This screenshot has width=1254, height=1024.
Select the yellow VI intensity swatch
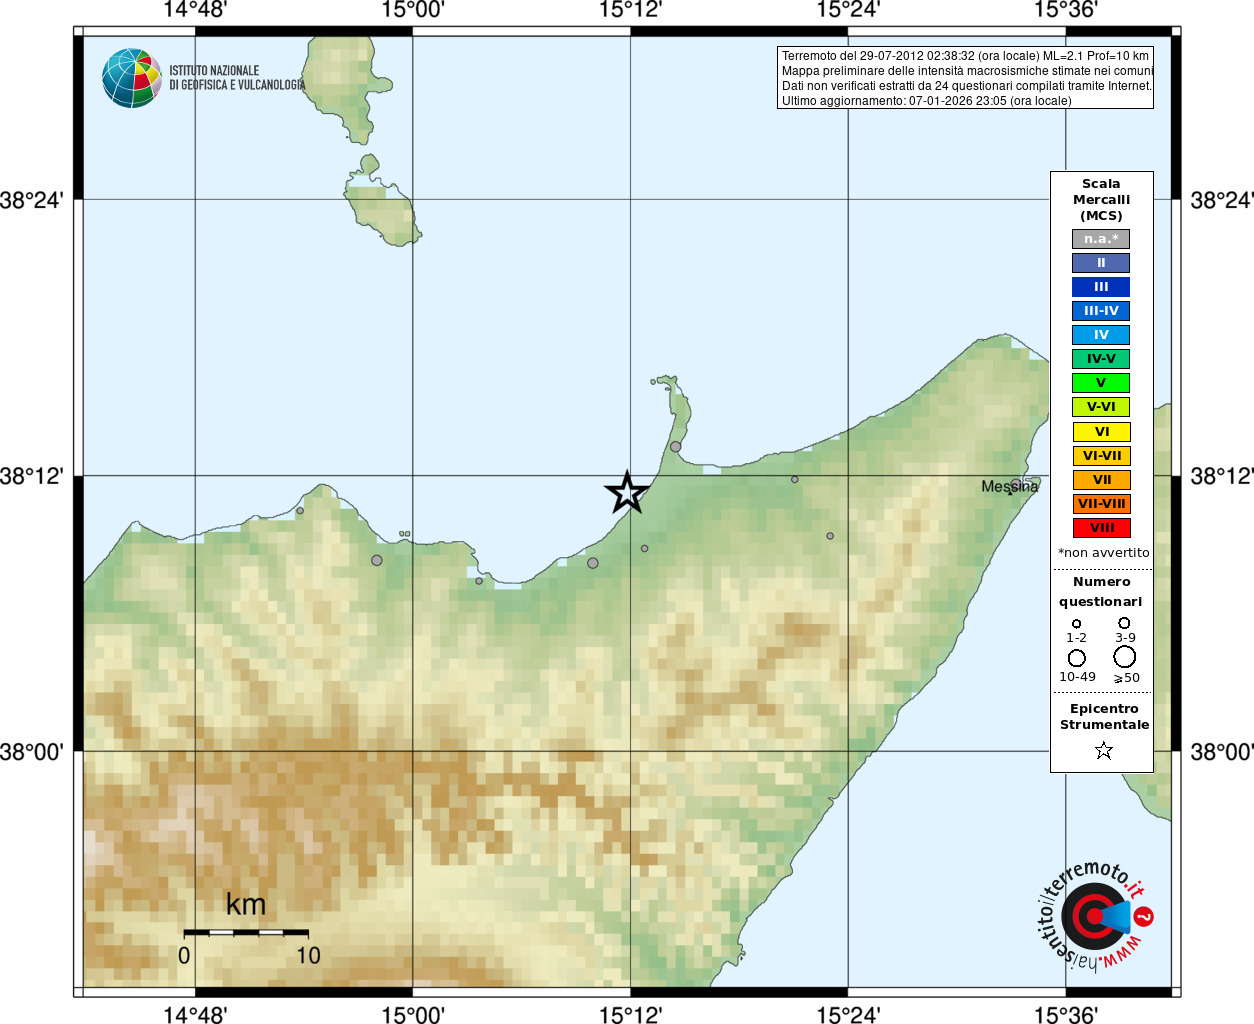click(x=1101, y=432)
